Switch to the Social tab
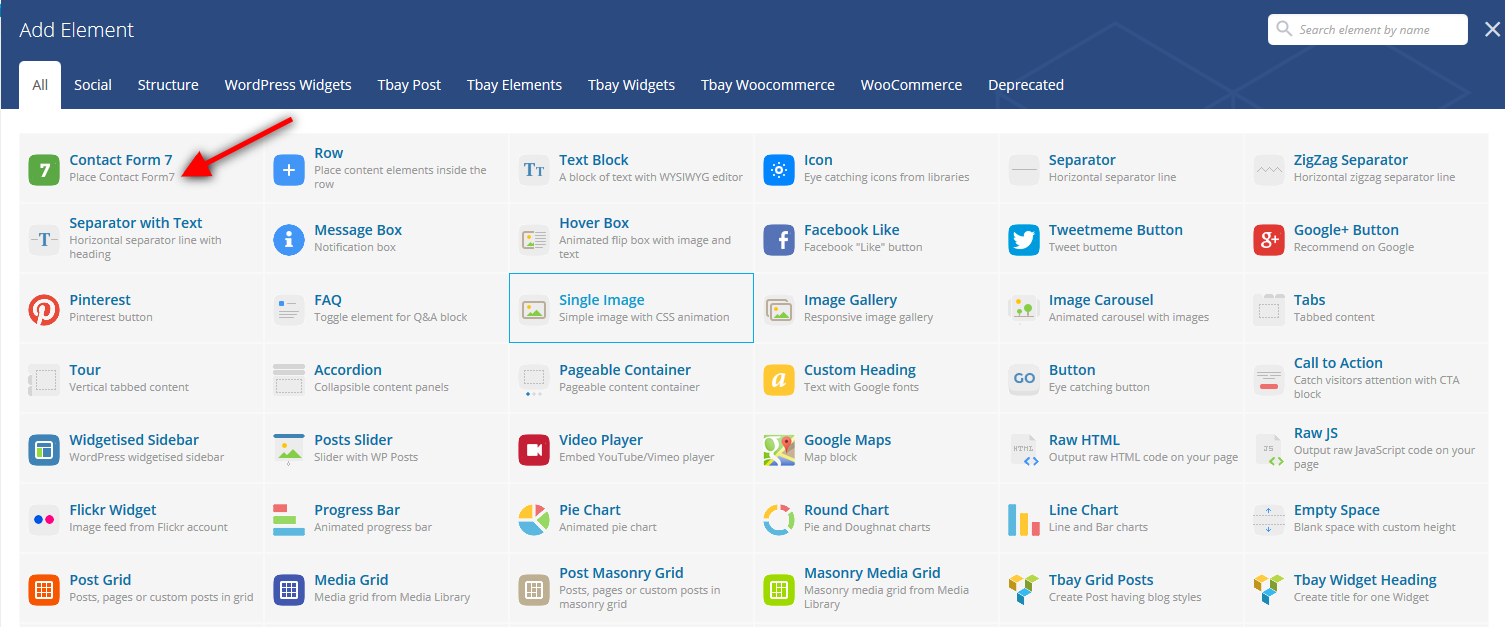The image size is (1505, 627). click(x=93, y=85)
